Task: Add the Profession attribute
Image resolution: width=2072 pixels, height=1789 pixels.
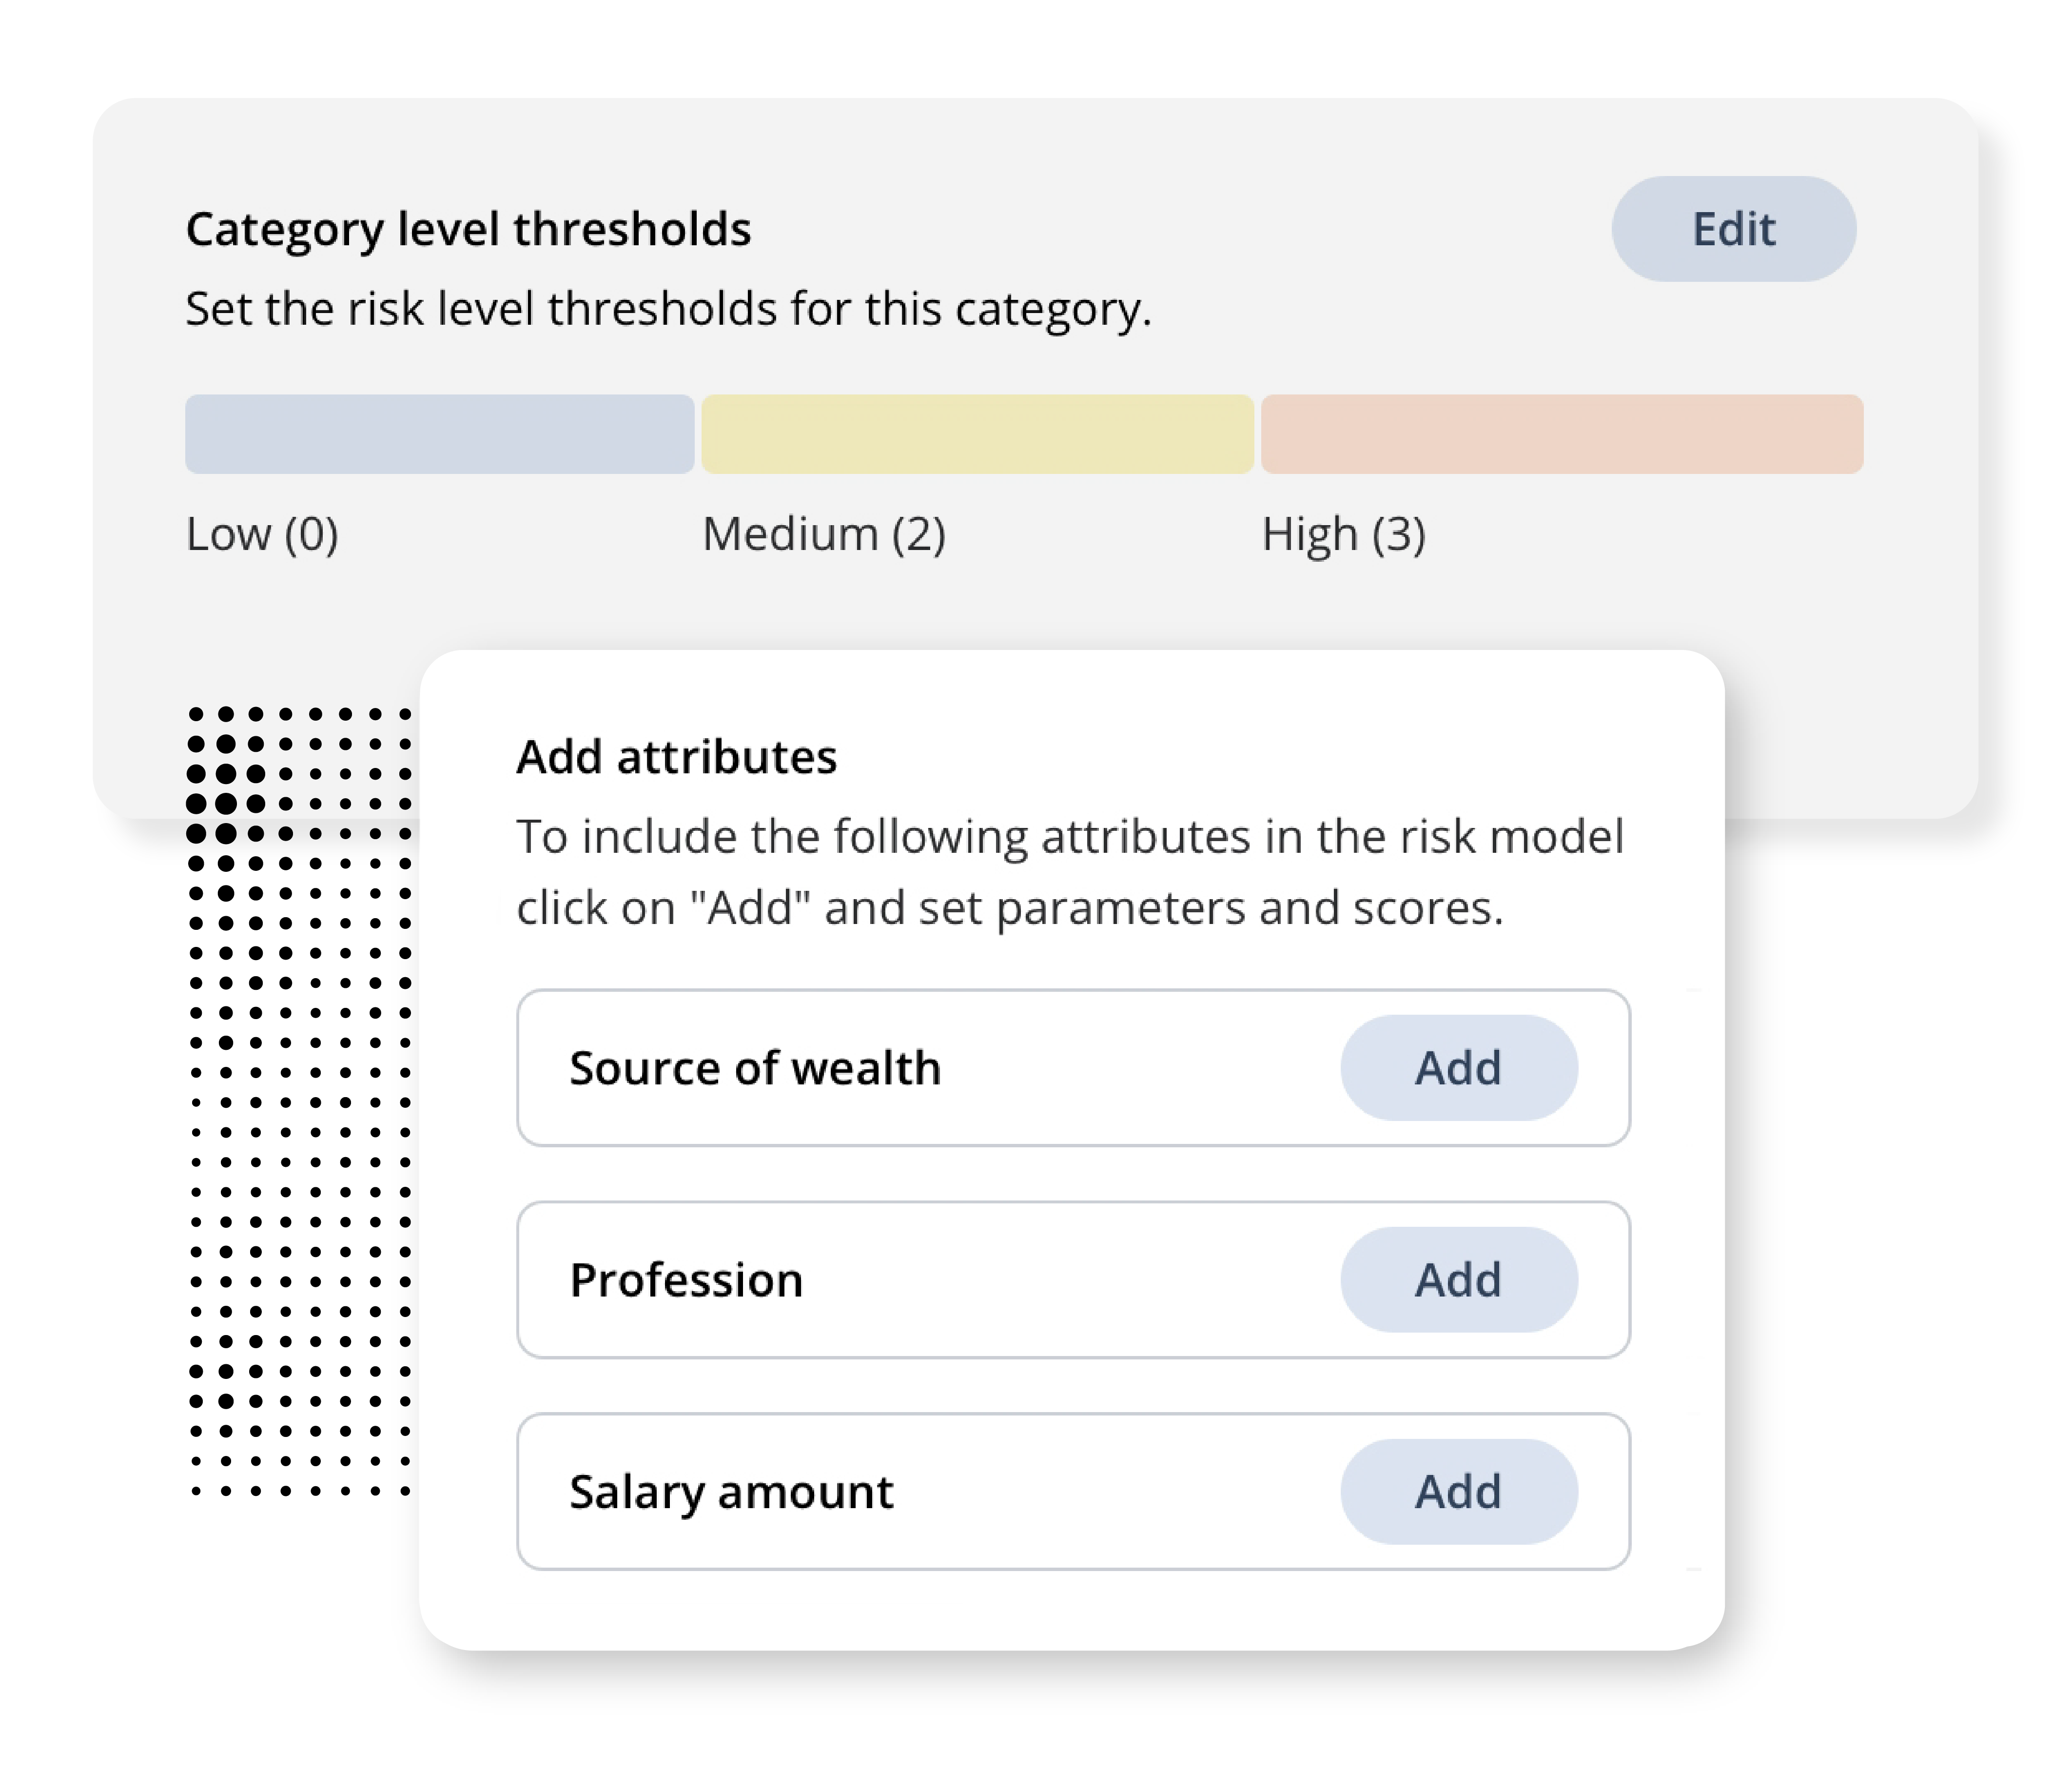Action: click(1459, 1279)
